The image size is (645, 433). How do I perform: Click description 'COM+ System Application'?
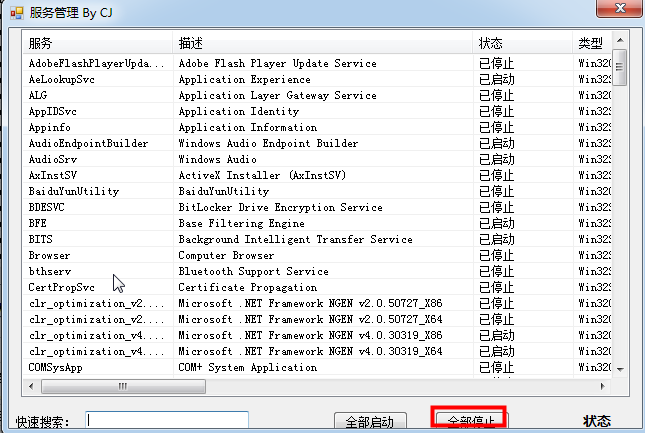[x=248, y=368]
